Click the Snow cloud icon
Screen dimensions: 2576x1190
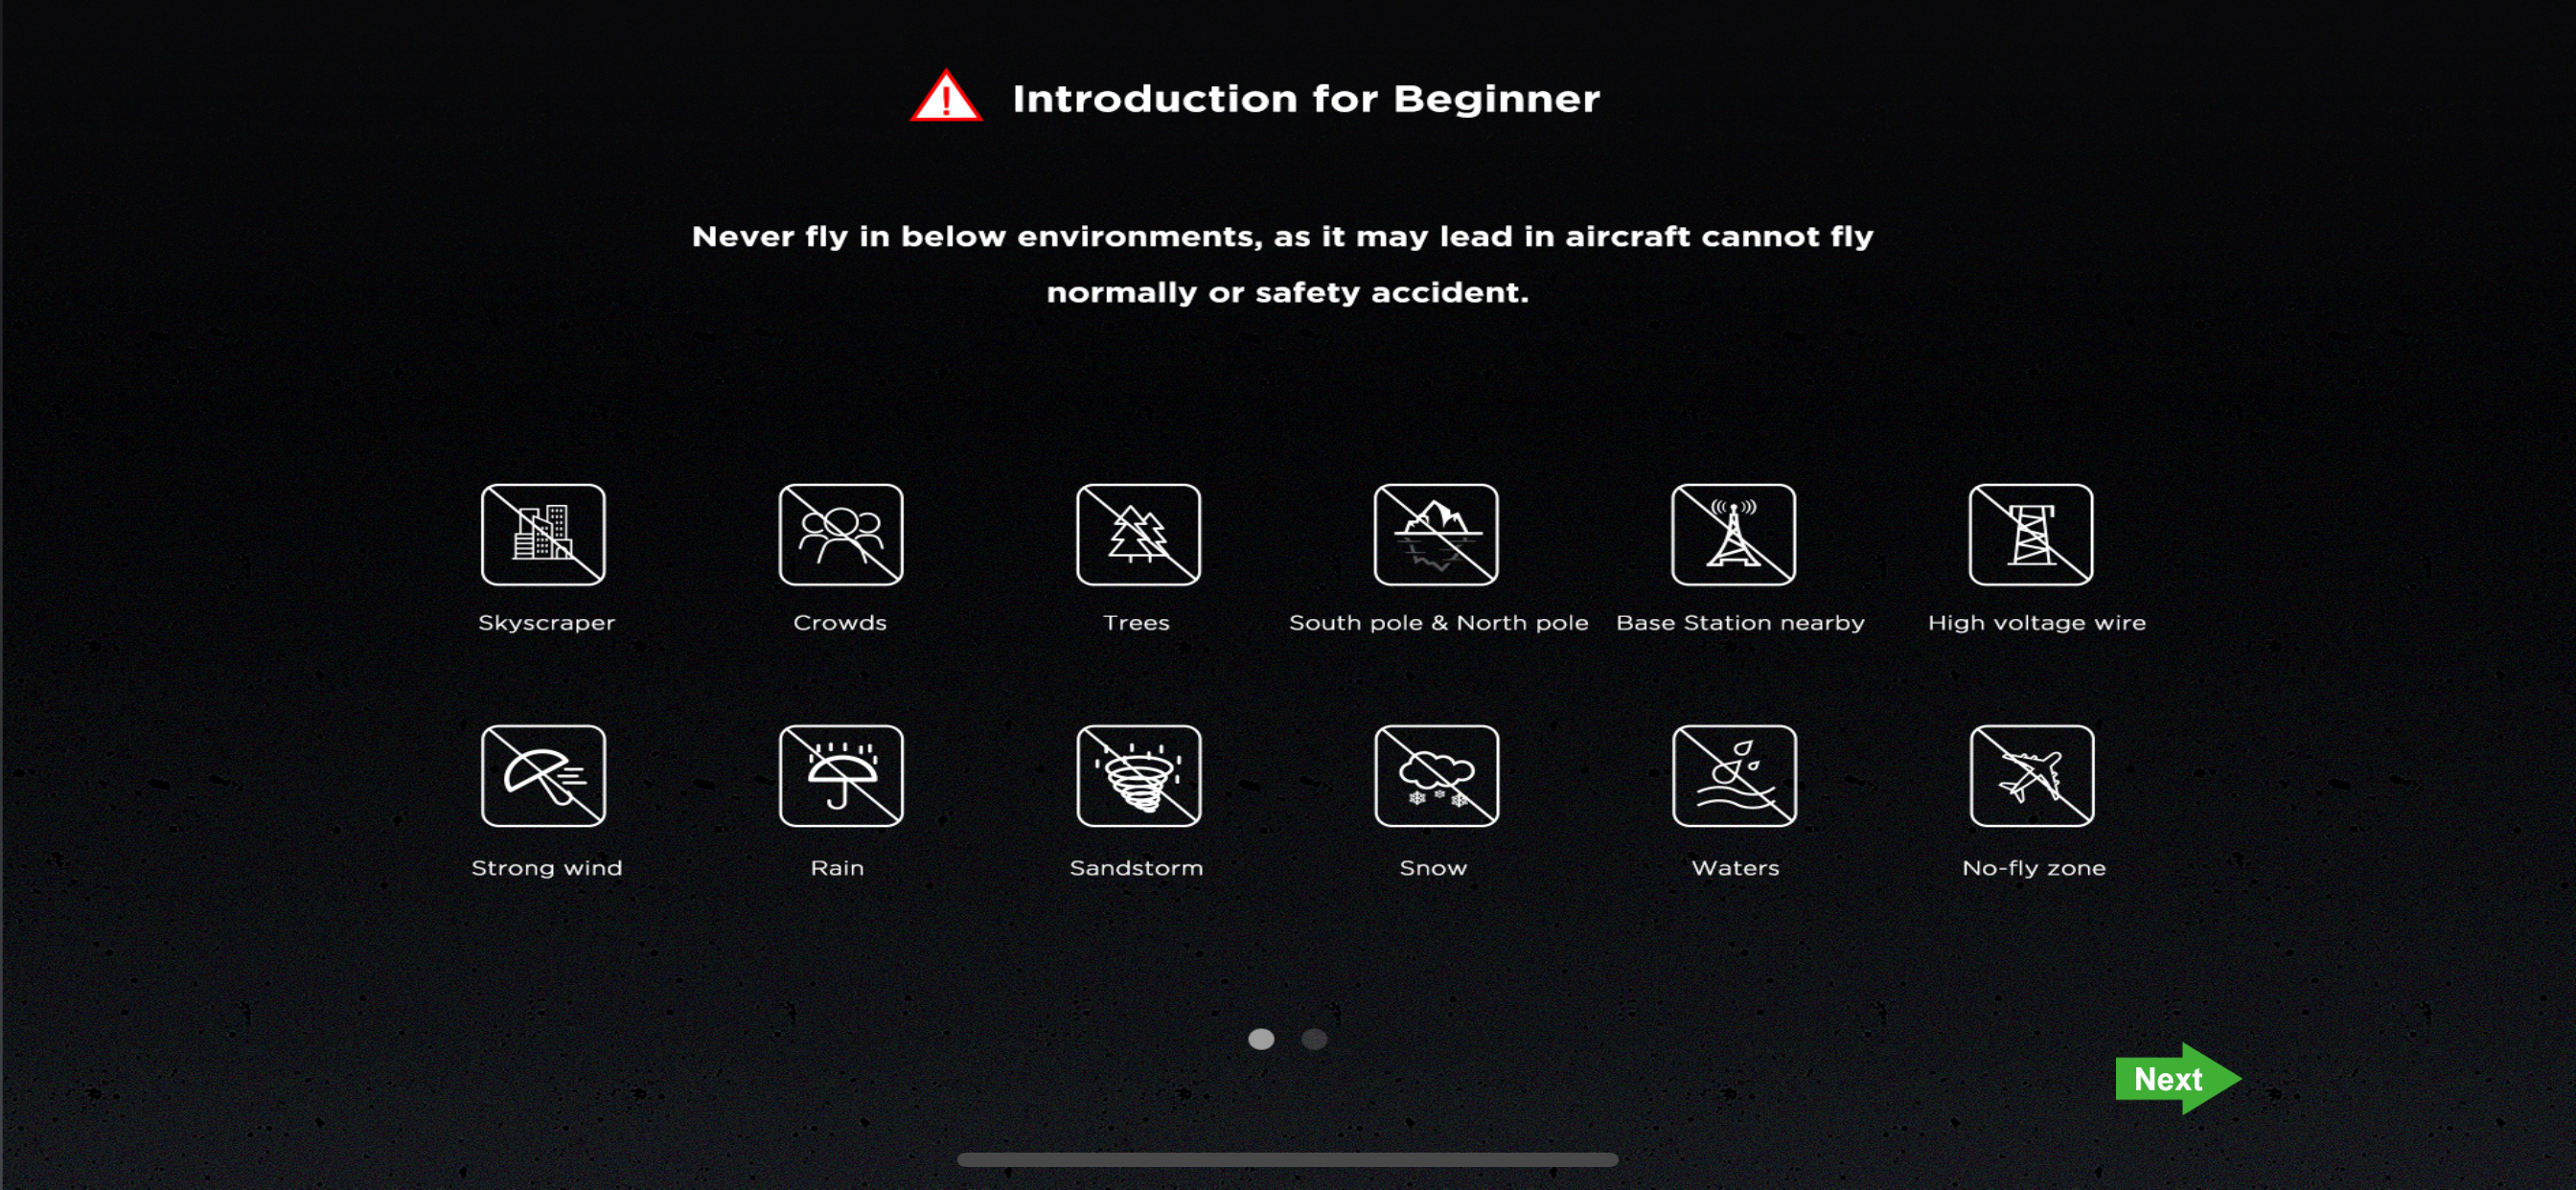tap(1436, 776)
